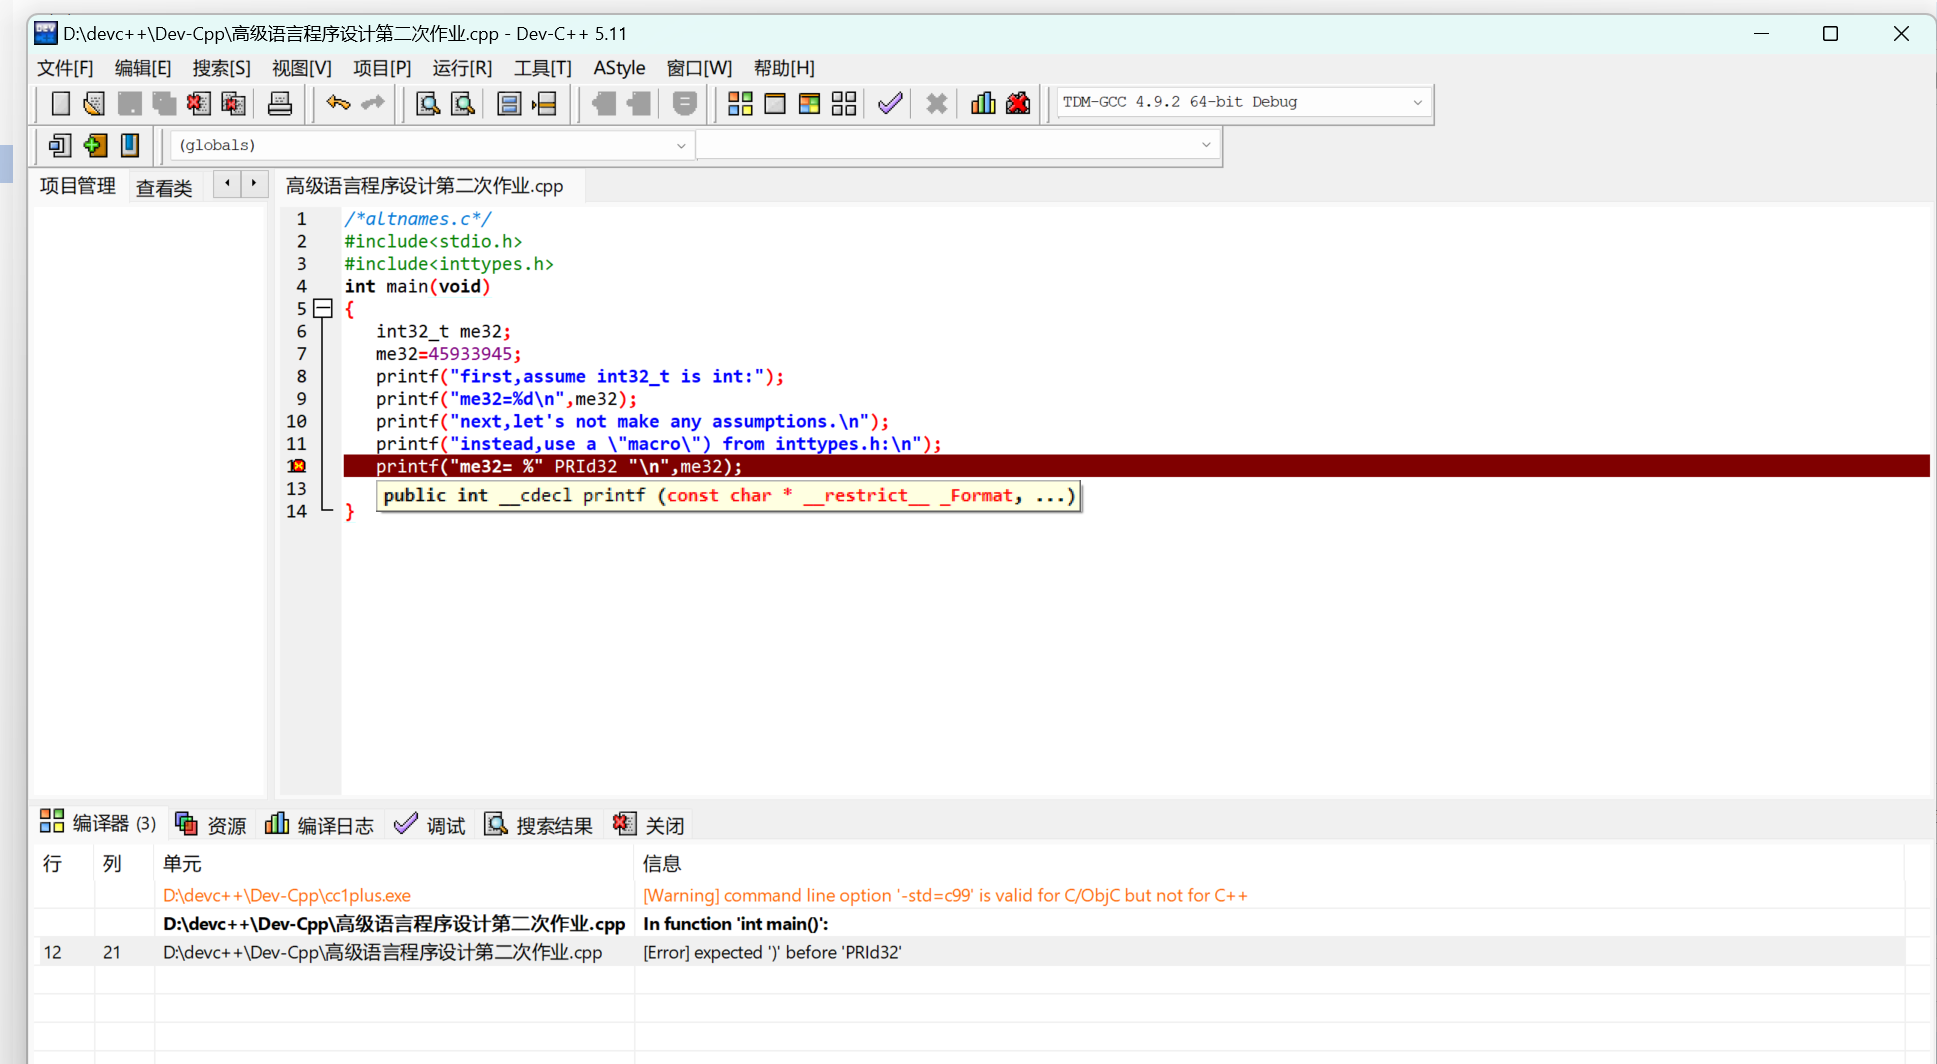Open profile analysis bar chart icon
This screenshot has height=1064, width=1937.
pos(983,103)
